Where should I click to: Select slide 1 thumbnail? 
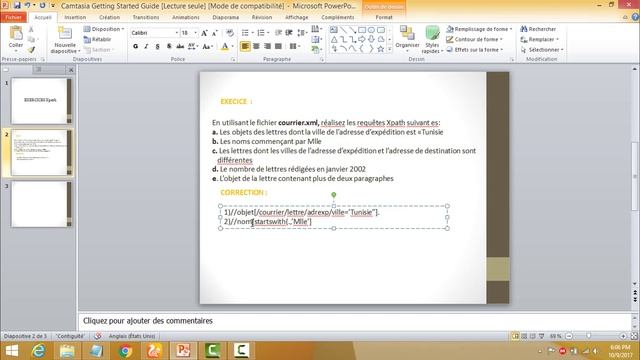coord(41,100)
